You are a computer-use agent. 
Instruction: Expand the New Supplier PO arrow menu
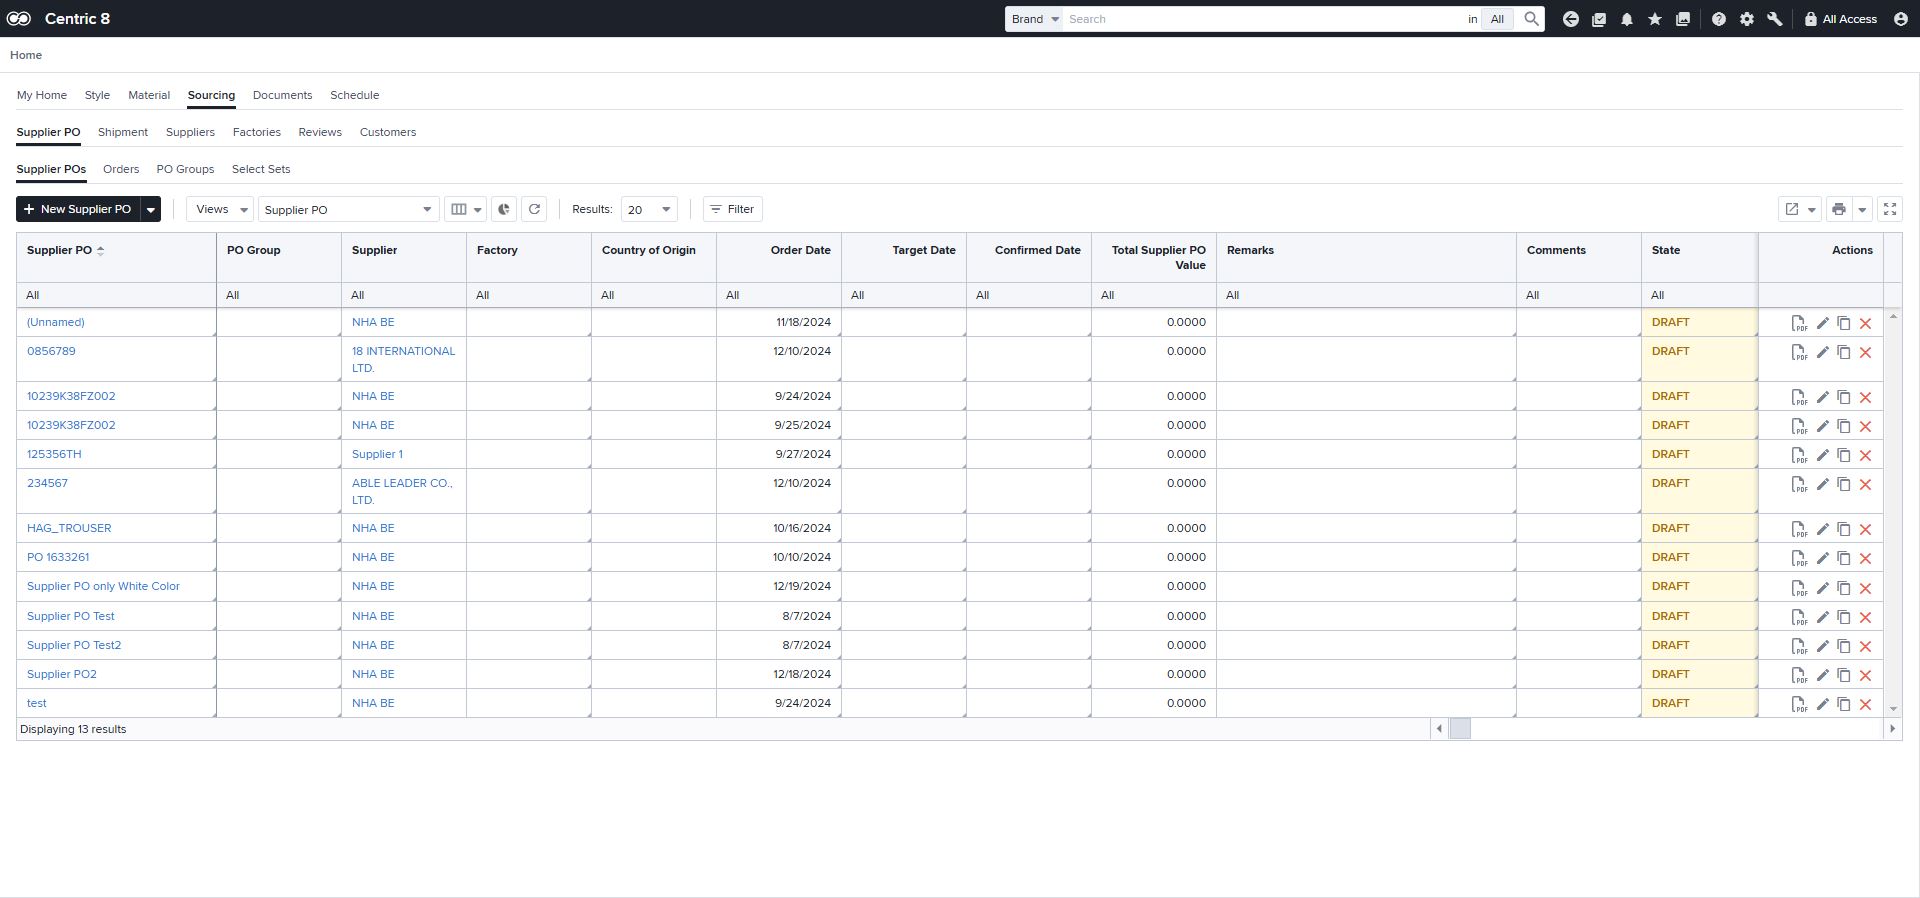(x=150, y=209)
